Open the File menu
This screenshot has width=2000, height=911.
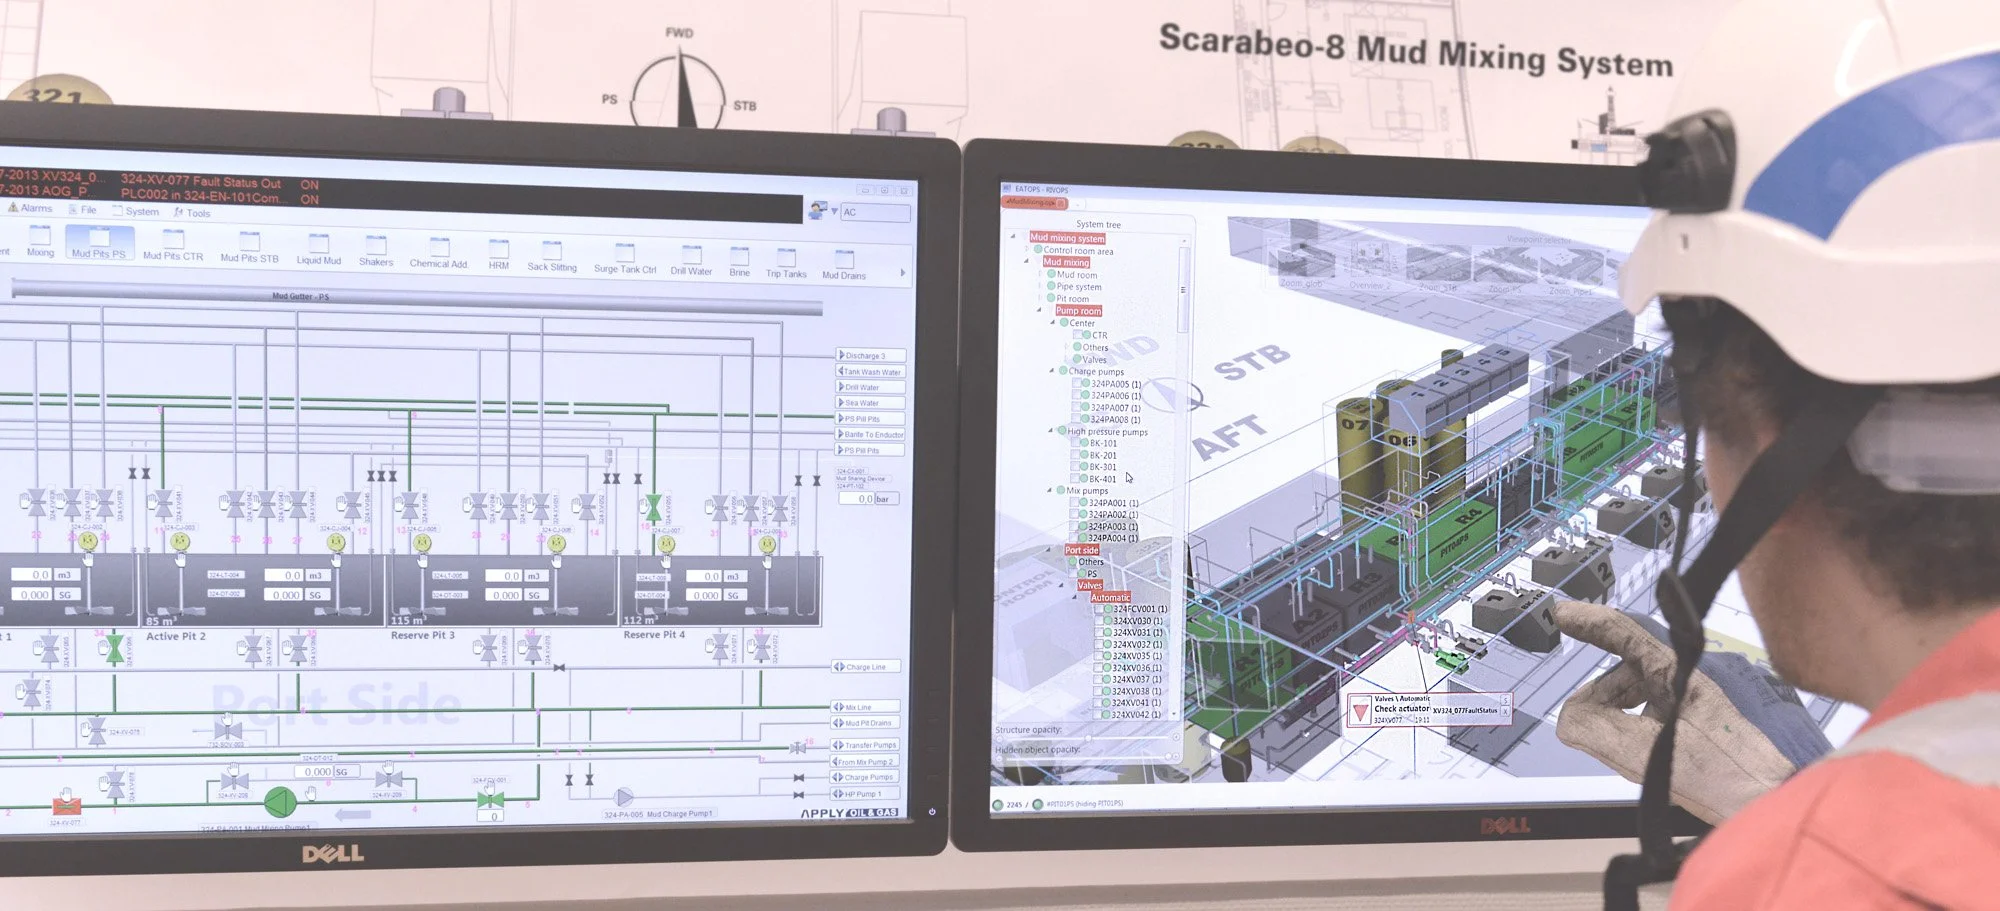(83, 209)
